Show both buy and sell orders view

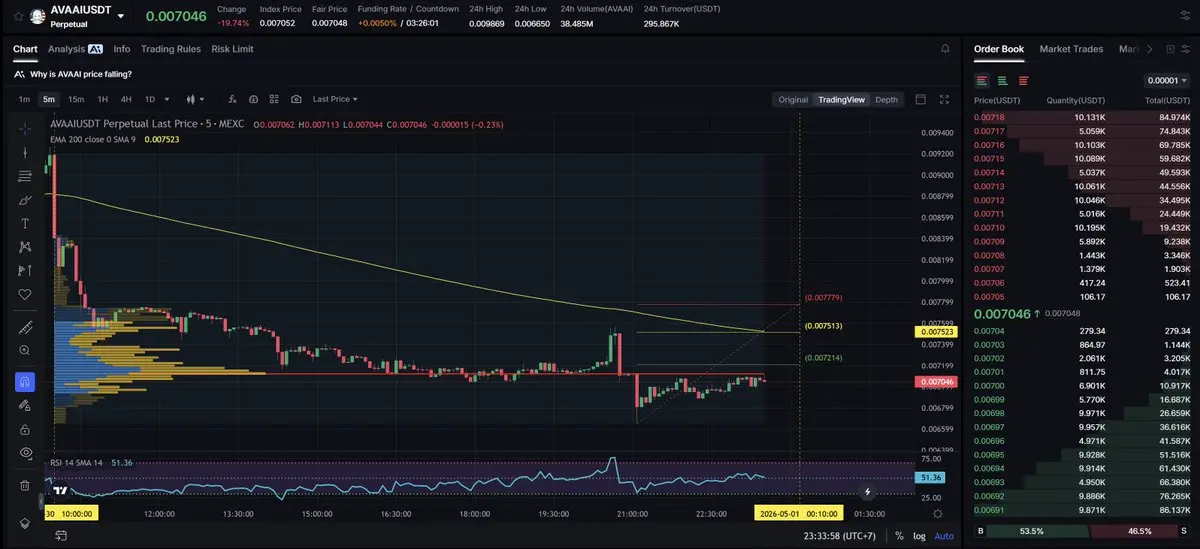click(982, 81)
